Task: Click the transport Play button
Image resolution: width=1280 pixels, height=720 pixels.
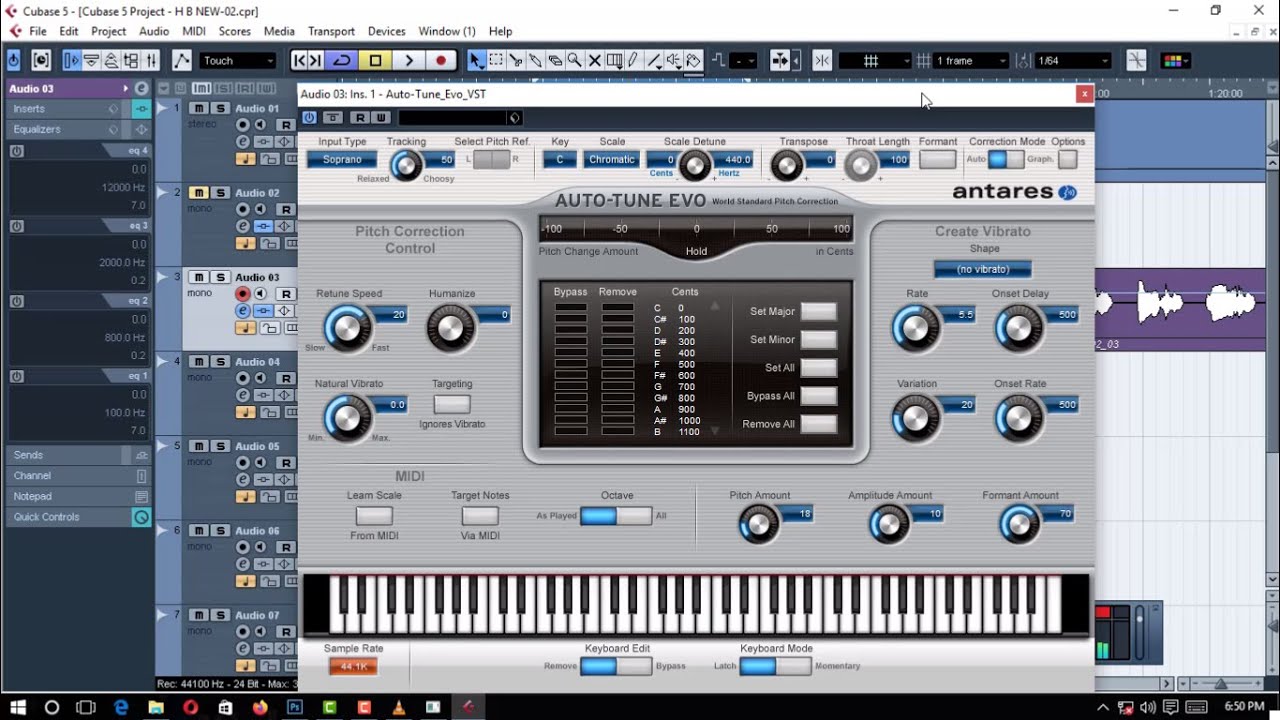Action: point(408,61)
